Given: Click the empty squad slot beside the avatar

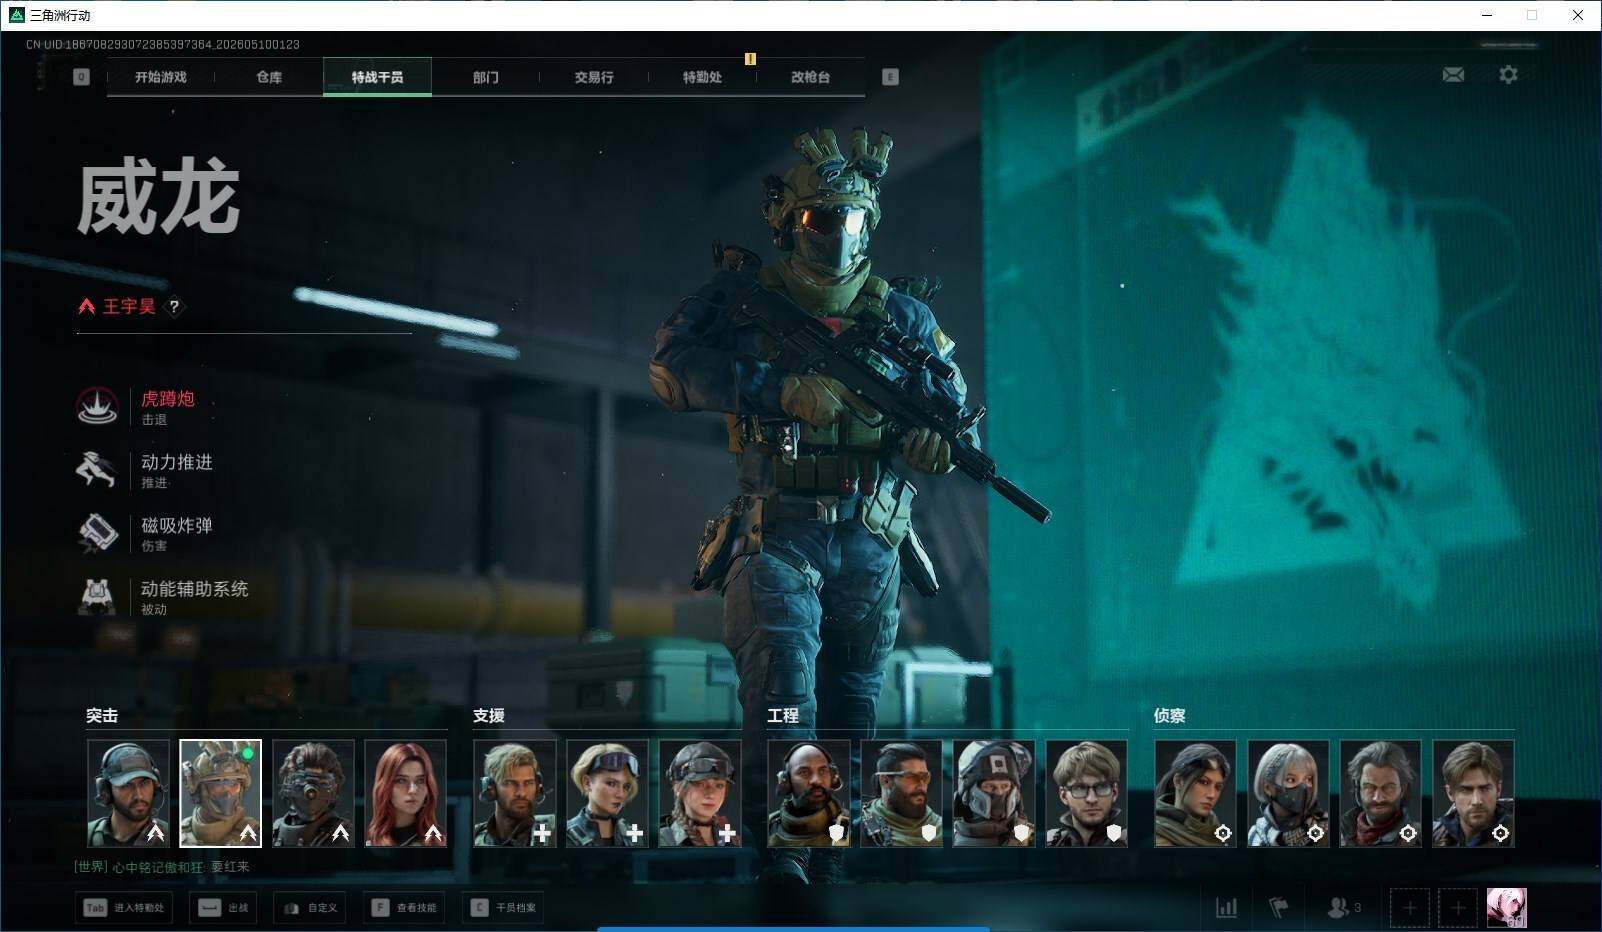Looking at the screenshot, I should tap(1457, 908).
